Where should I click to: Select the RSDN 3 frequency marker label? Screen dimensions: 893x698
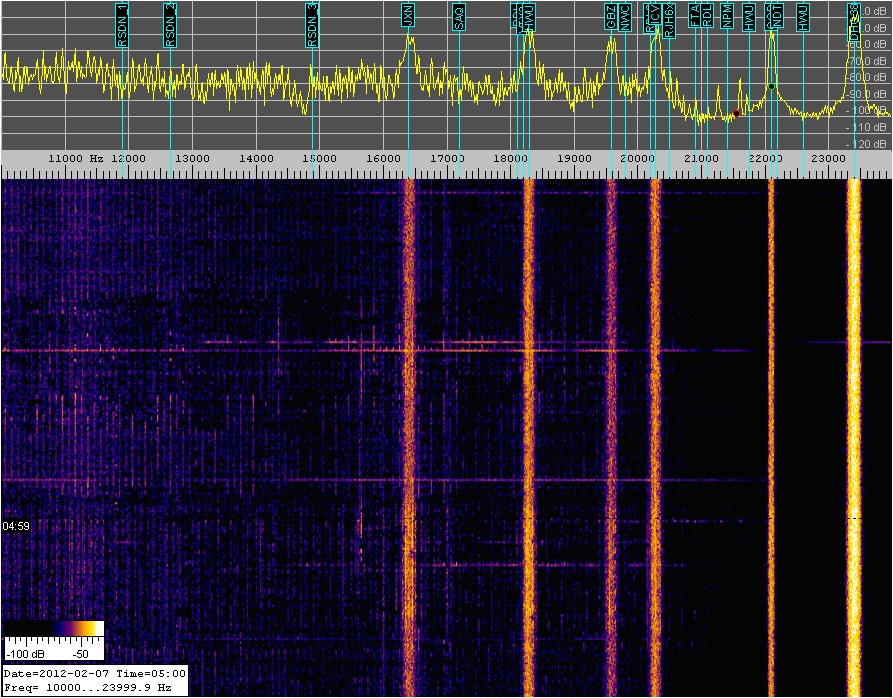[x=312, y=25]
